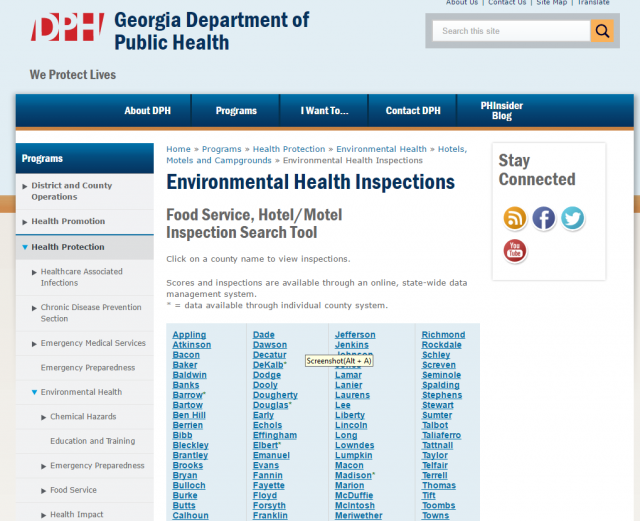This screenshot has height=521, width=640.
Task: Select Meriwether county link
Action: click(x=358, y=516)
